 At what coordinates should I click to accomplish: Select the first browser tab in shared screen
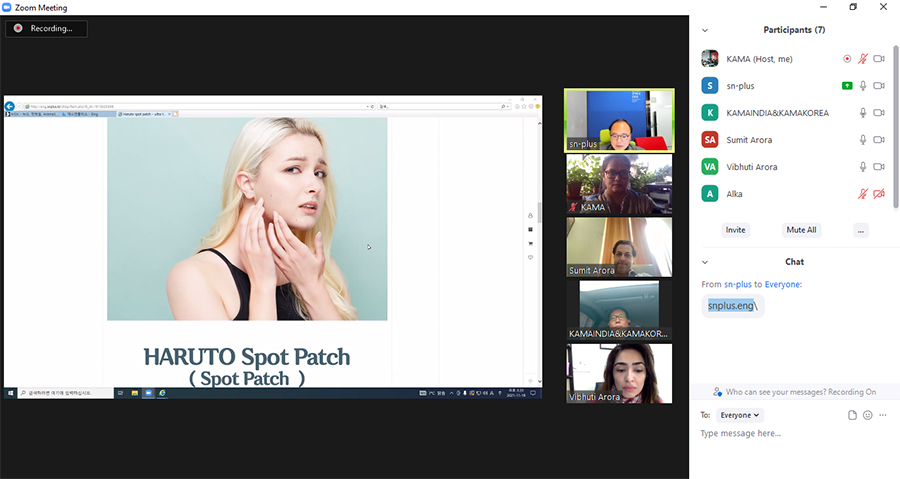(x=32, y=114)
